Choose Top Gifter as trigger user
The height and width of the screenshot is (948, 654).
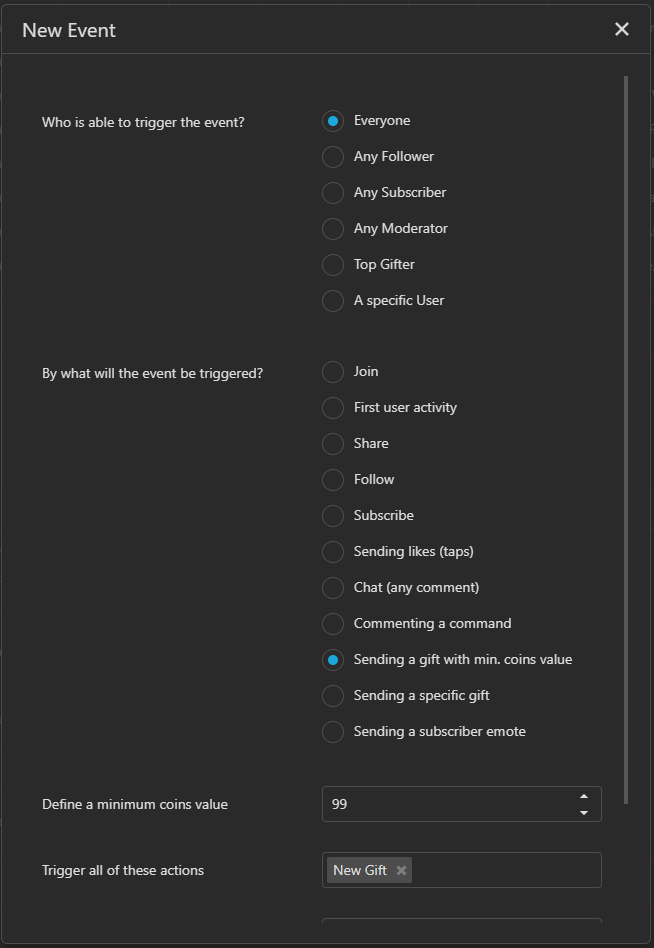[333, 265]
